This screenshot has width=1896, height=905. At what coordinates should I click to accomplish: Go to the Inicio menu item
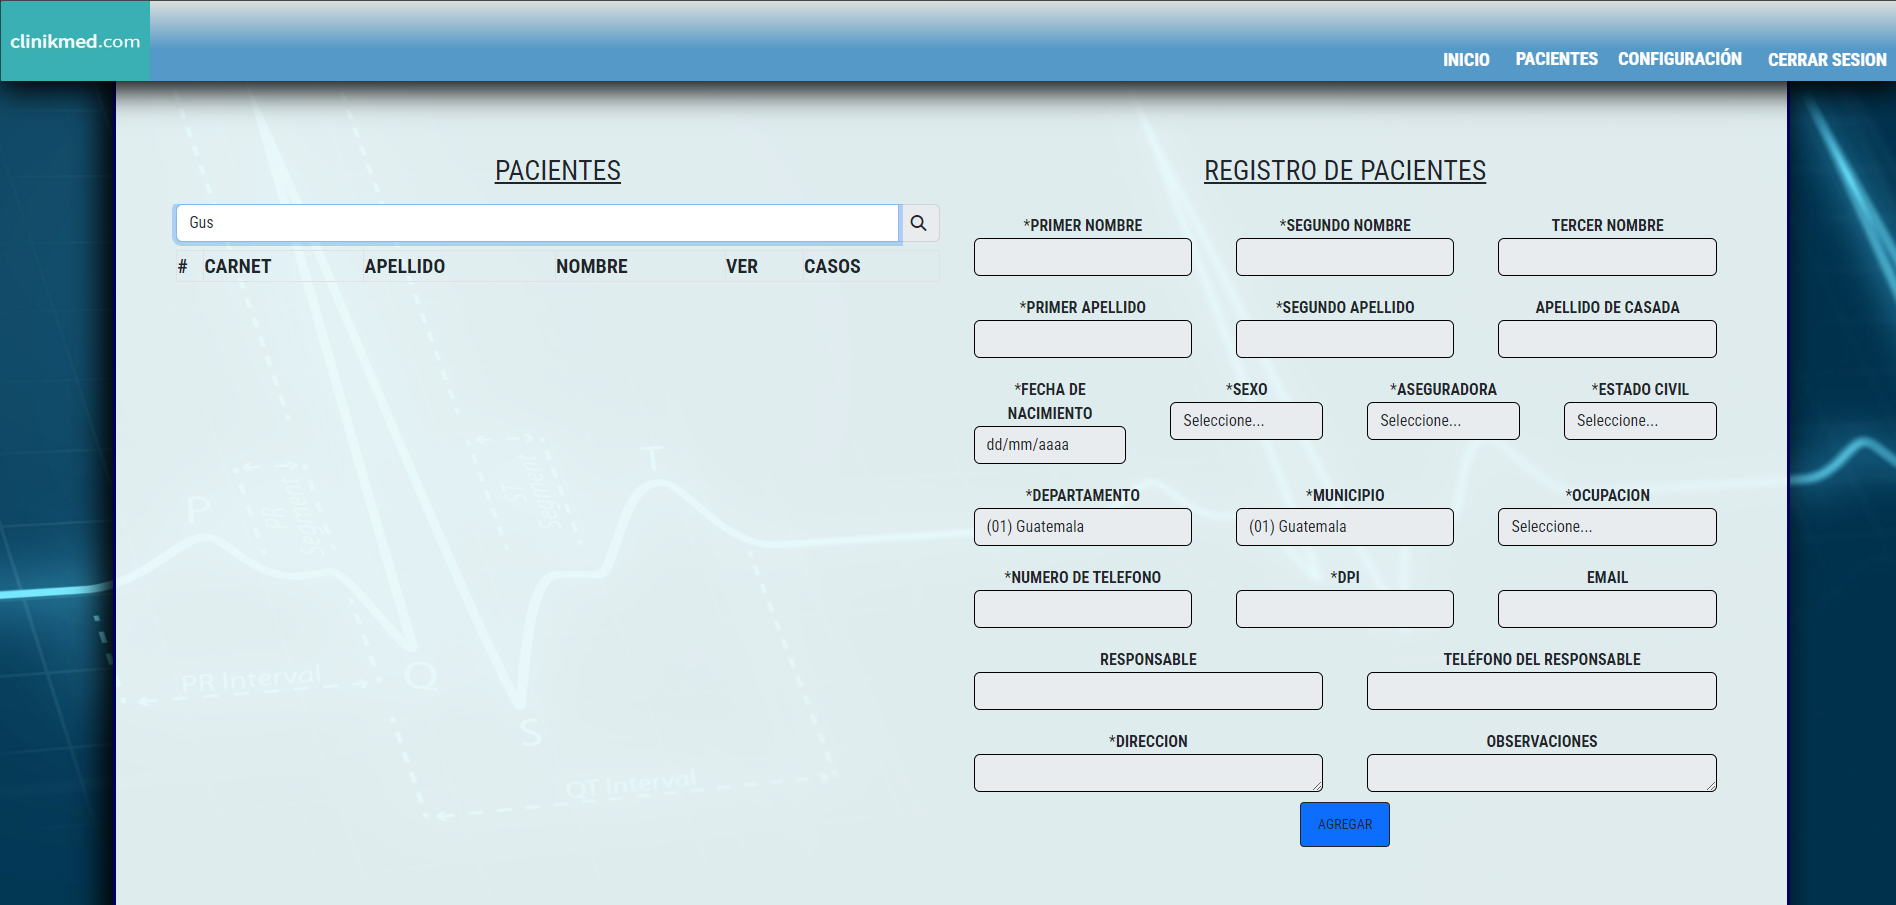tap(1465, 60)
